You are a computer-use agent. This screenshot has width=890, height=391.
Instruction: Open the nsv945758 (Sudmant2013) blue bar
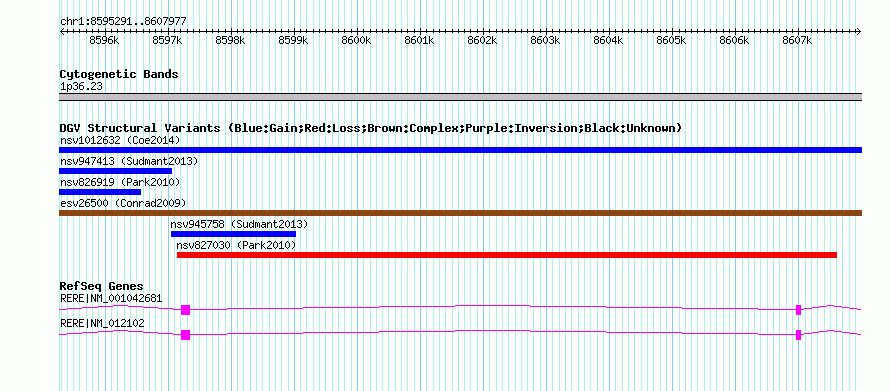pyautogui.click(x=233, y=234)
